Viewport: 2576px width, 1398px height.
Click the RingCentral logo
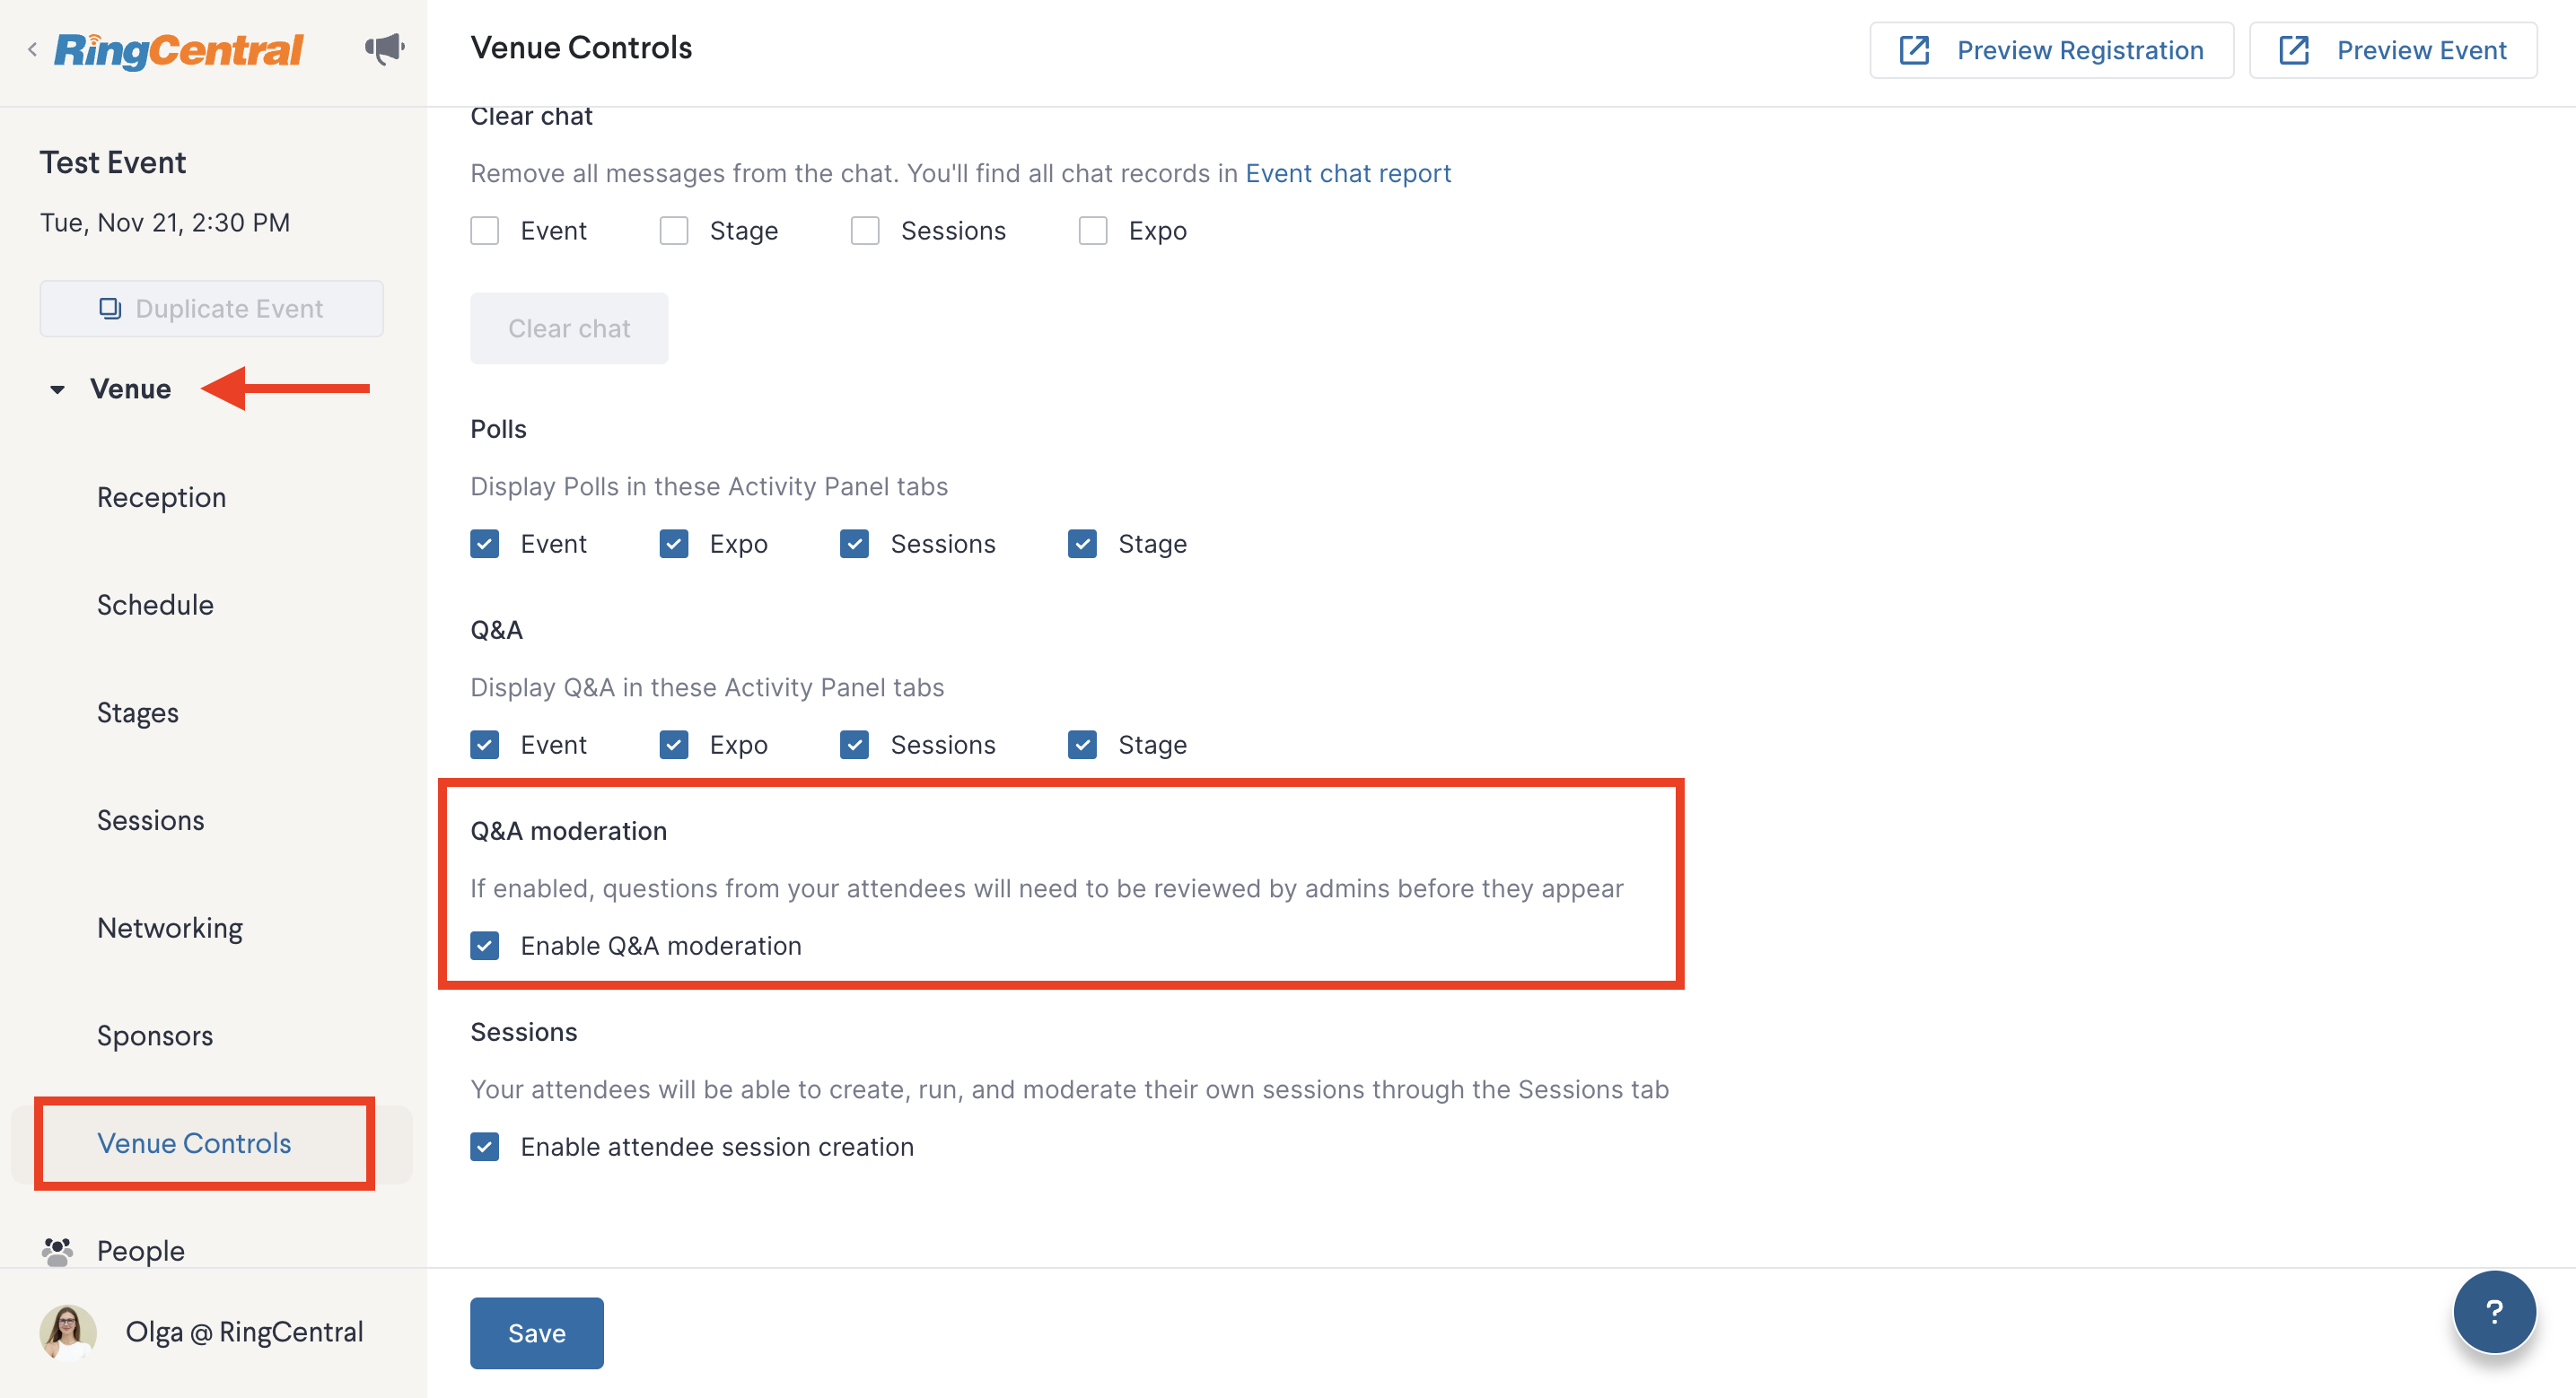(x=178, y=50)
